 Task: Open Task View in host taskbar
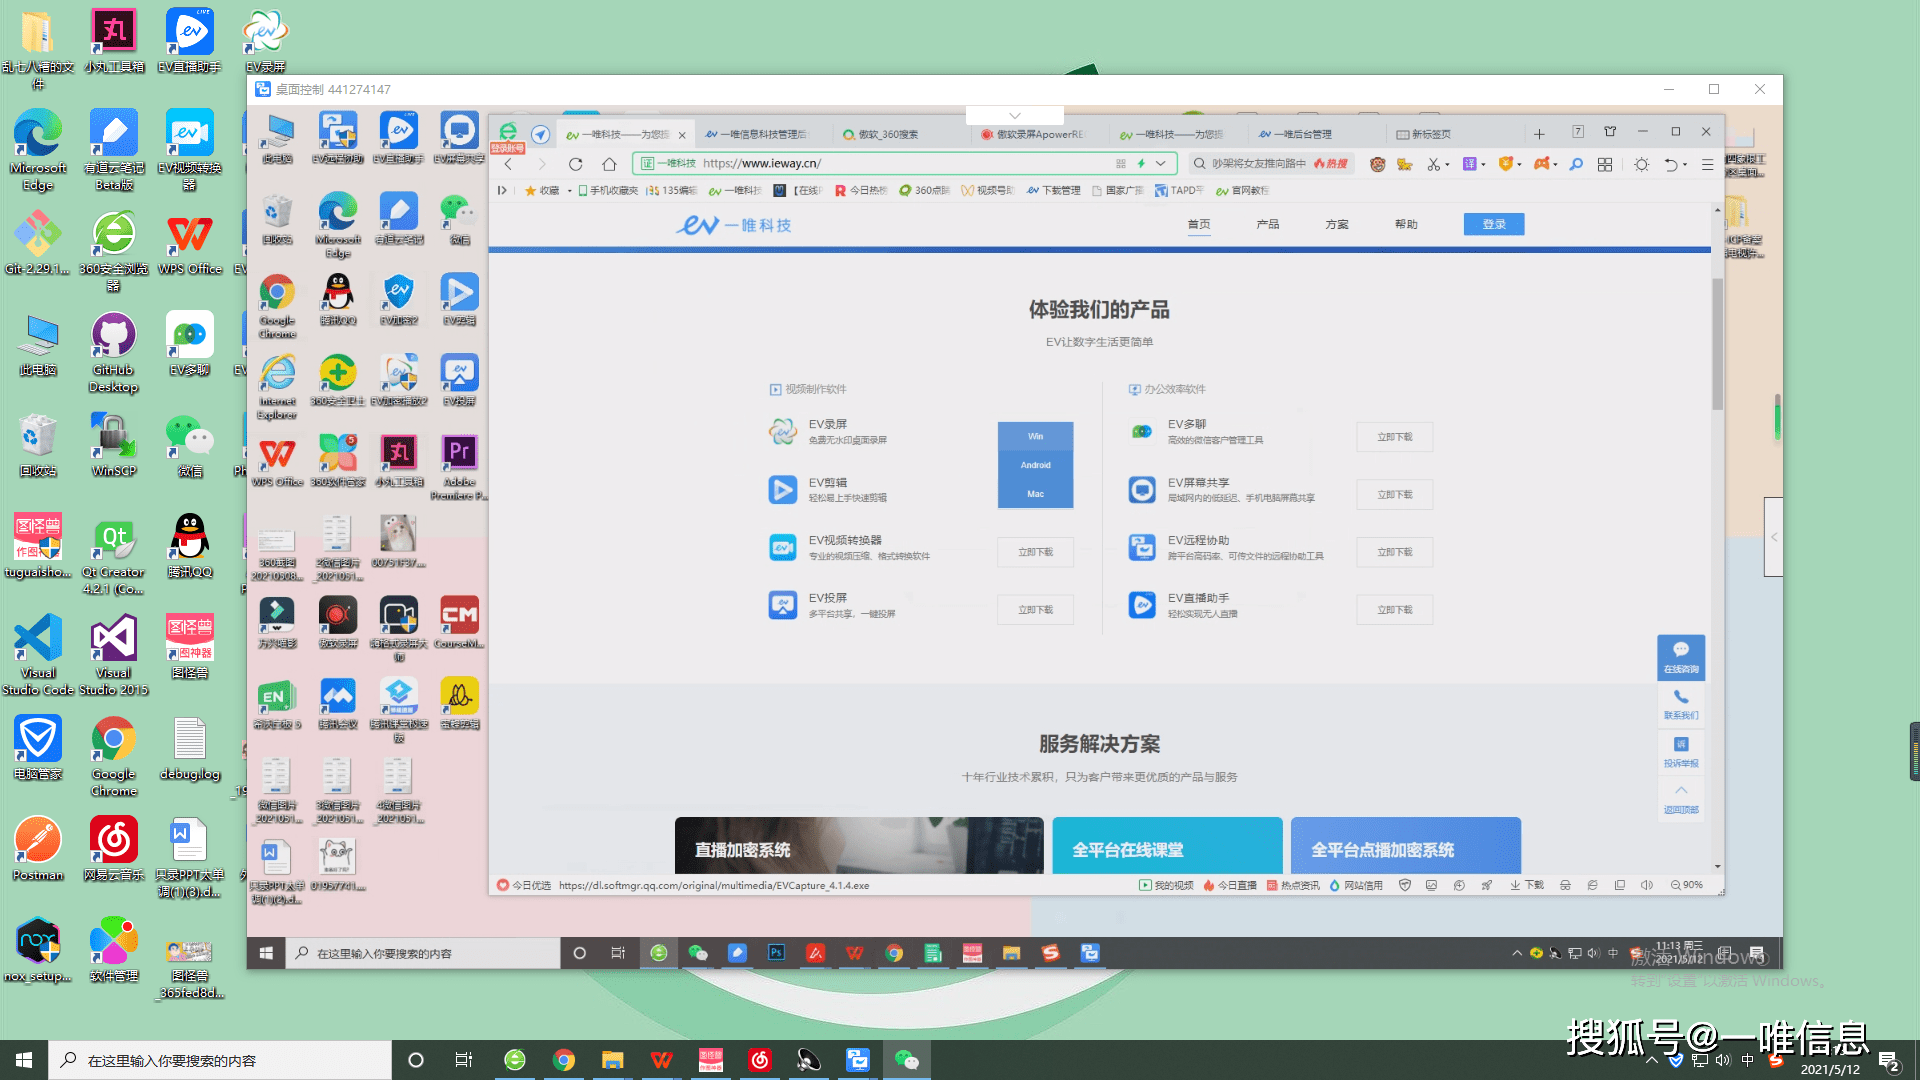click(463, 1060)
